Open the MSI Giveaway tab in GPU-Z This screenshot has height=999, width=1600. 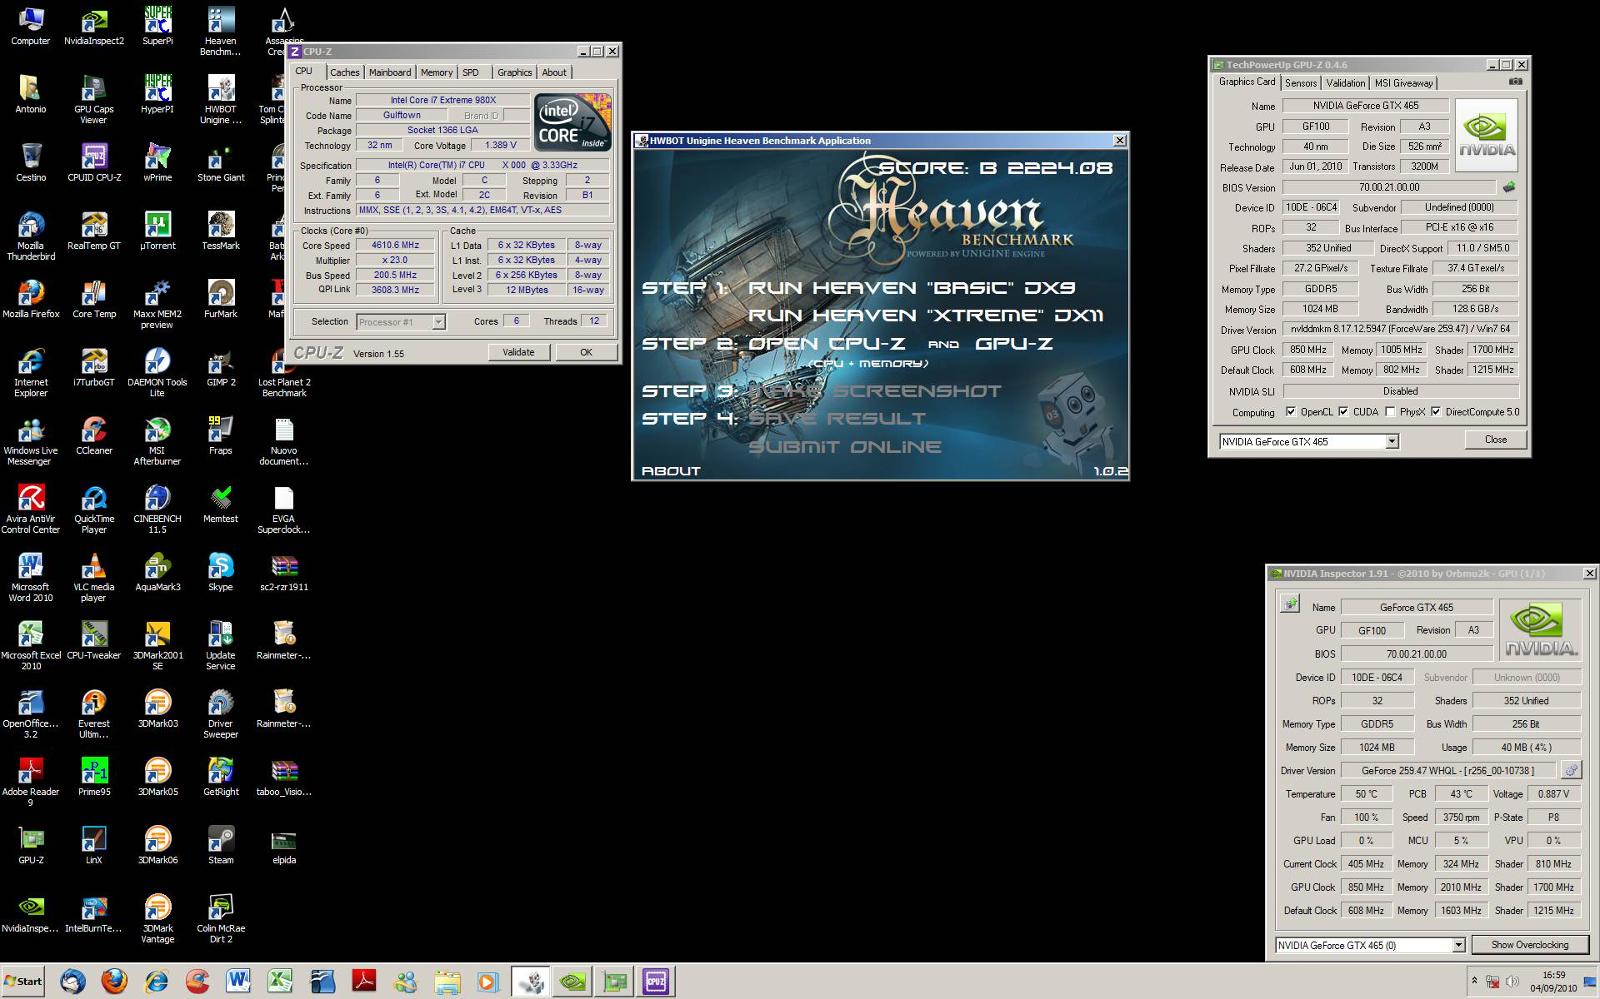click(1404, 83)
